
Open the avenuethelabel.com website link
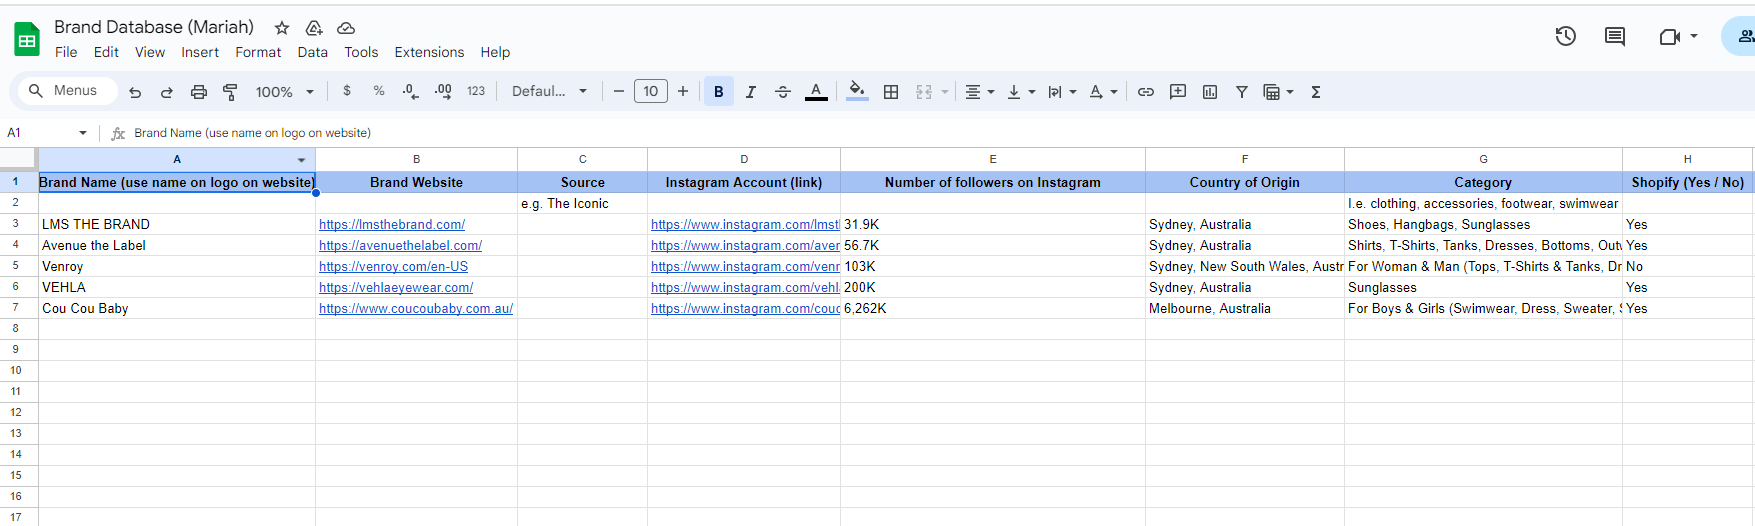(400, 246)
